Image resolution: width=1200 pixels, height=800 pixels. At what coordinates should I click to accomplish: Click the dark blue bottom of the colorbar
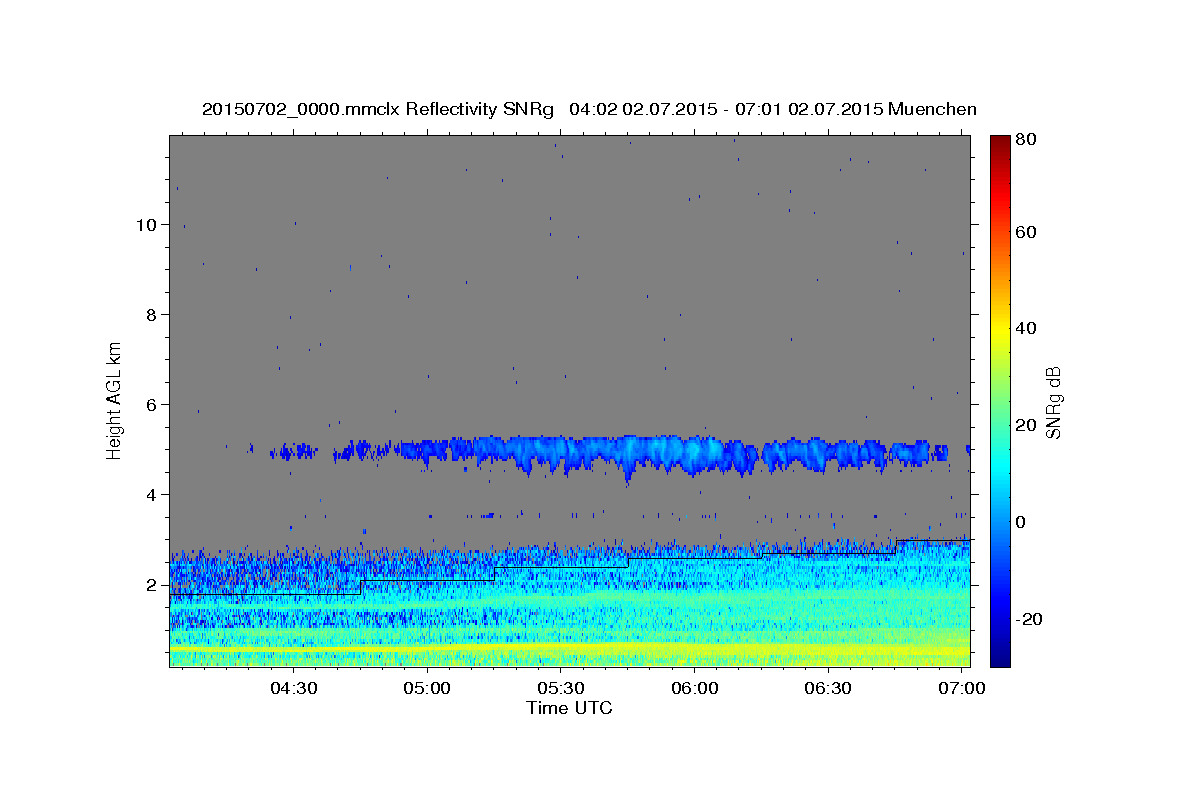1000,655
